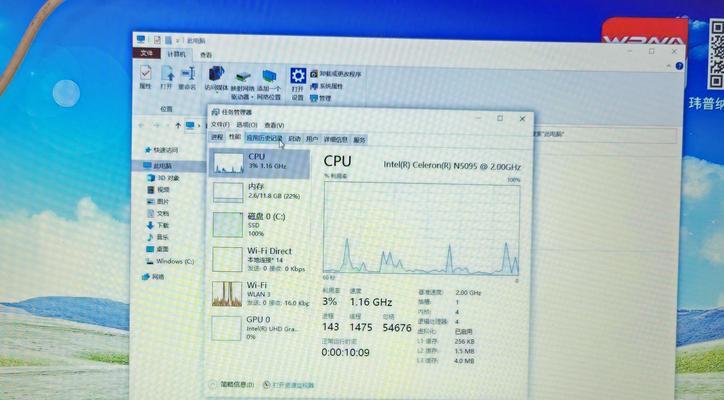Click the handles value 54676
The width and height of the screenshot is (724, 400).
click(397, 327)
